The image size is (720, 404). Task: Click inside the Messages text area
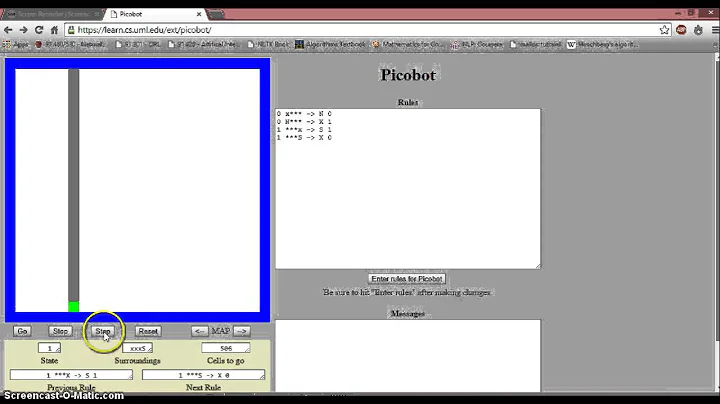408,356
